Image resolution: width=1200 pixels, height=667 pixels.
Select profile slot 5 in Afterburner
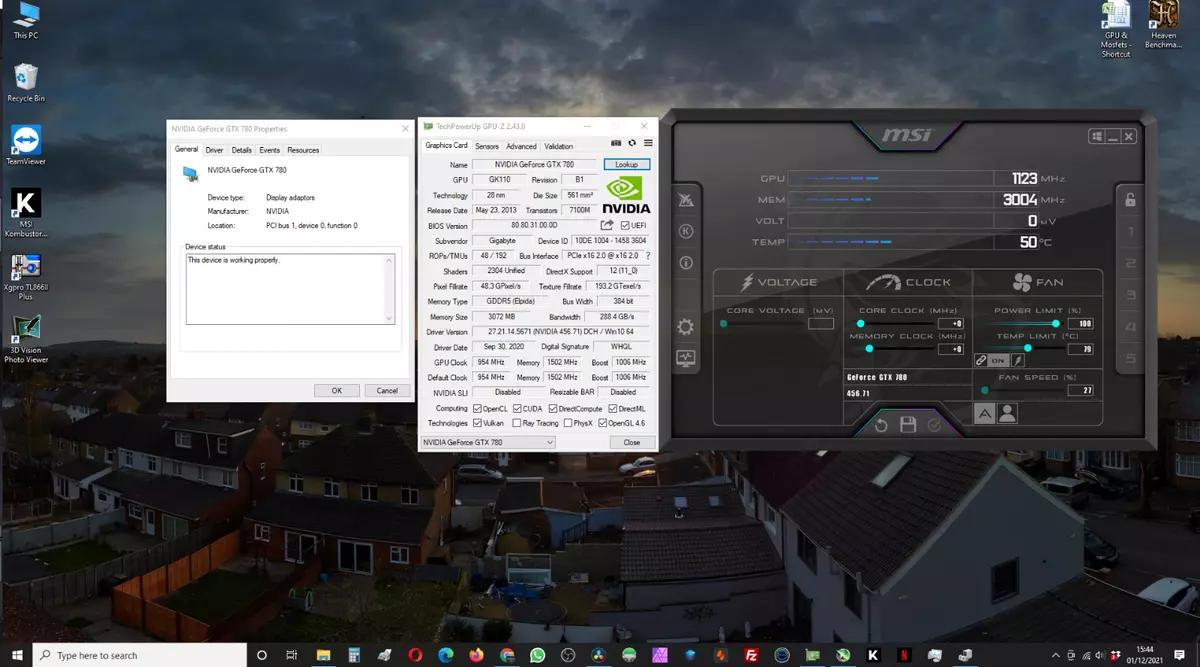(1130, 358)
